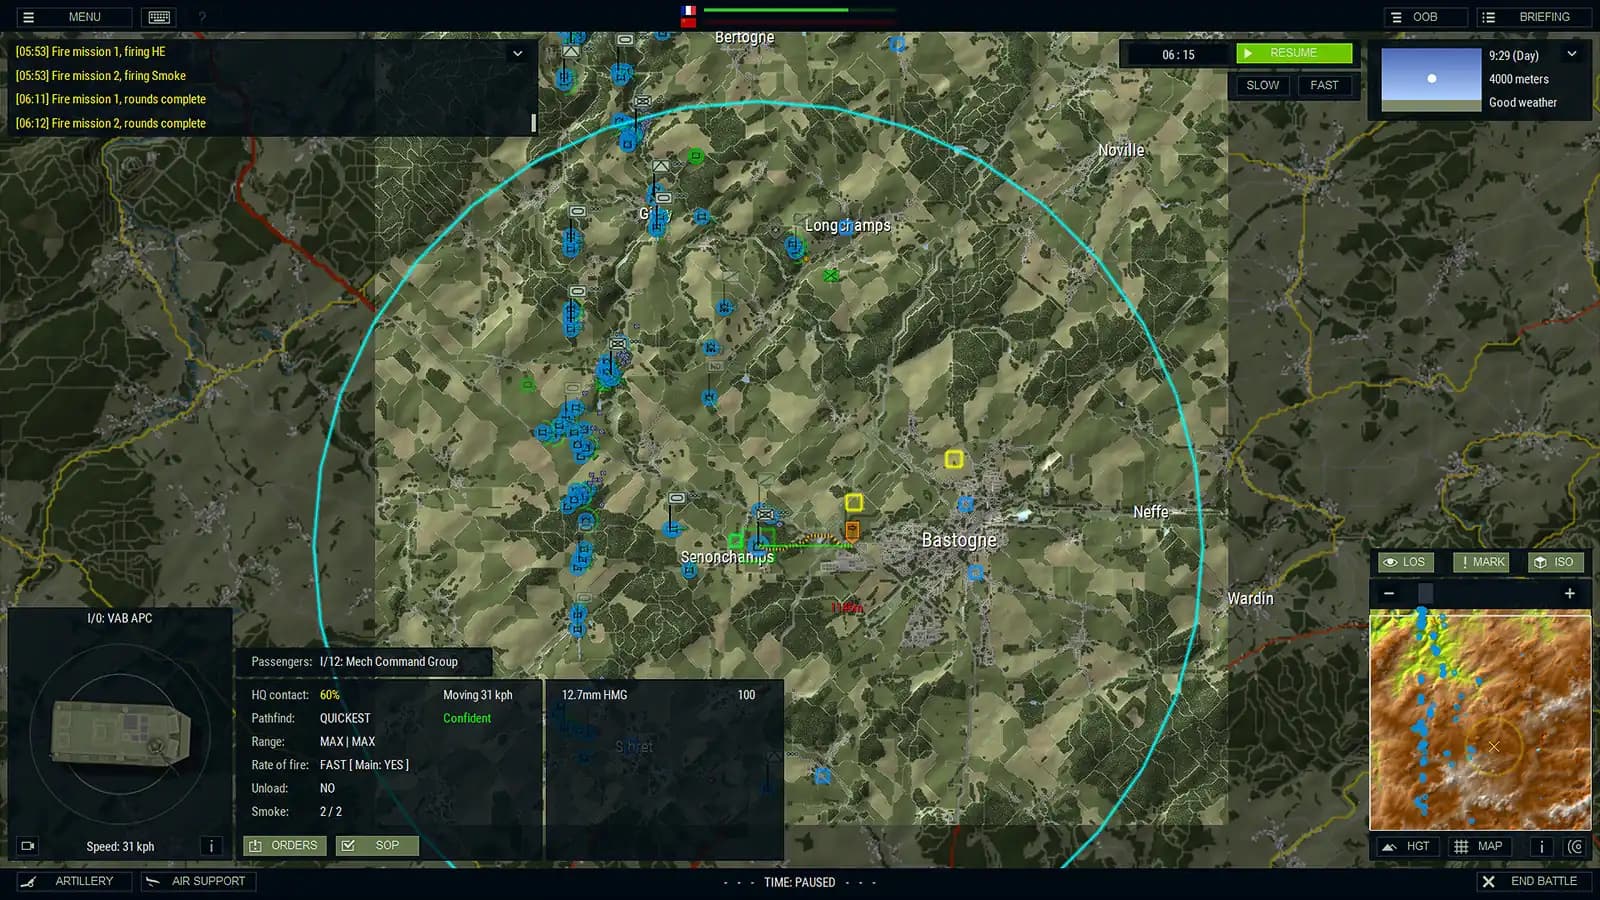Open the keyboard shortcuts icon
This screenshot has width=1600, height=900.
click(157, 16)
